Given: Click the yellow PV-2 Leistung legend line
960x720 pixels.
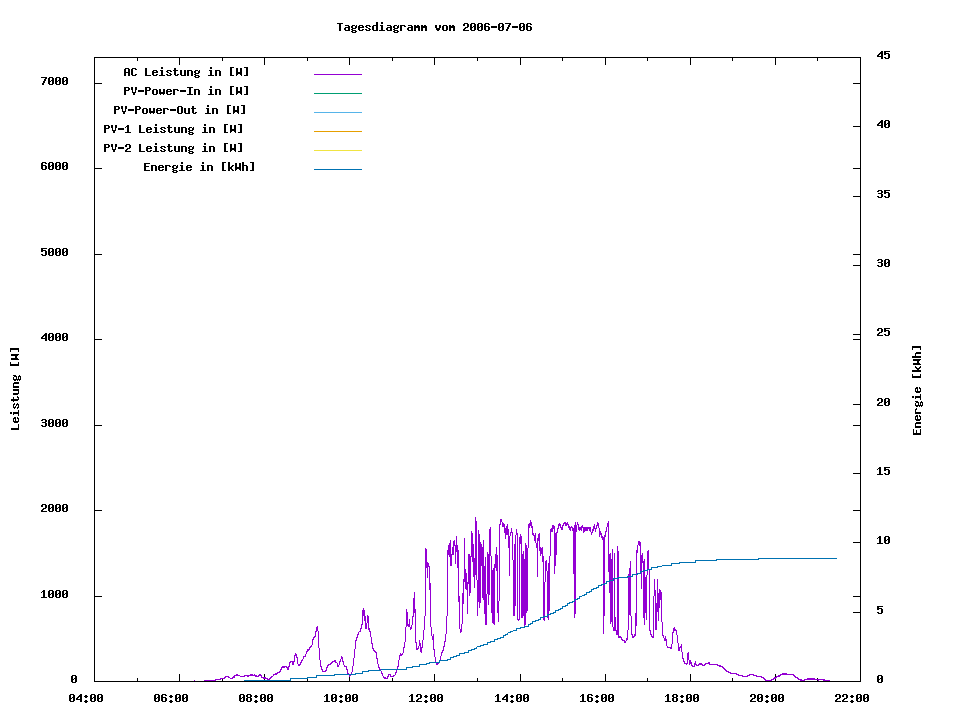Looking at the screenshot, I should (x=337, y=150).
